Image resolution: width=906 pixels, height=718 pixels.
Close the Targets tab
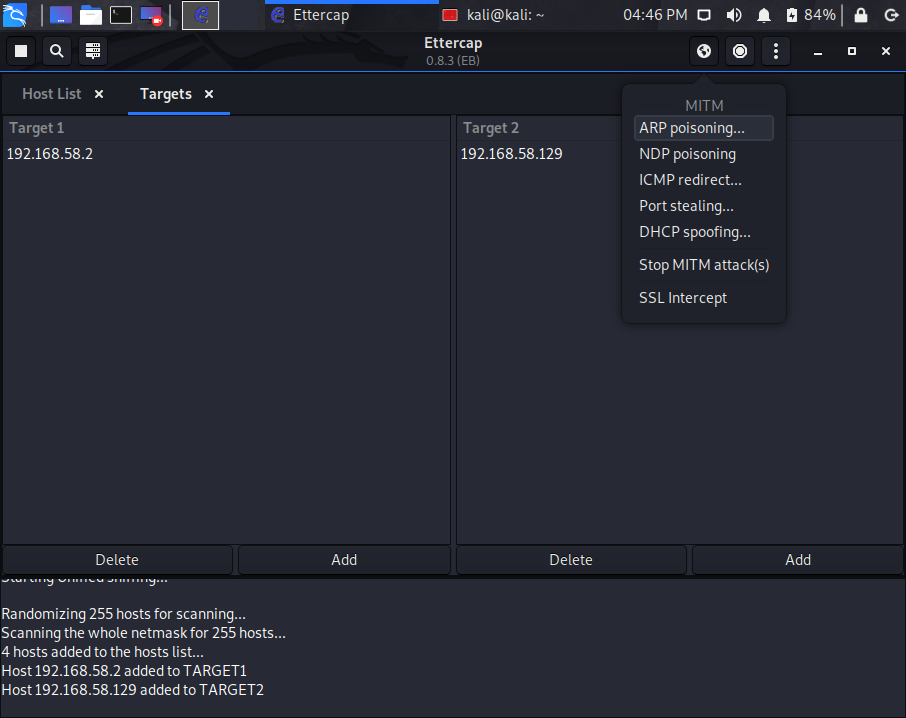click(209, 94)
